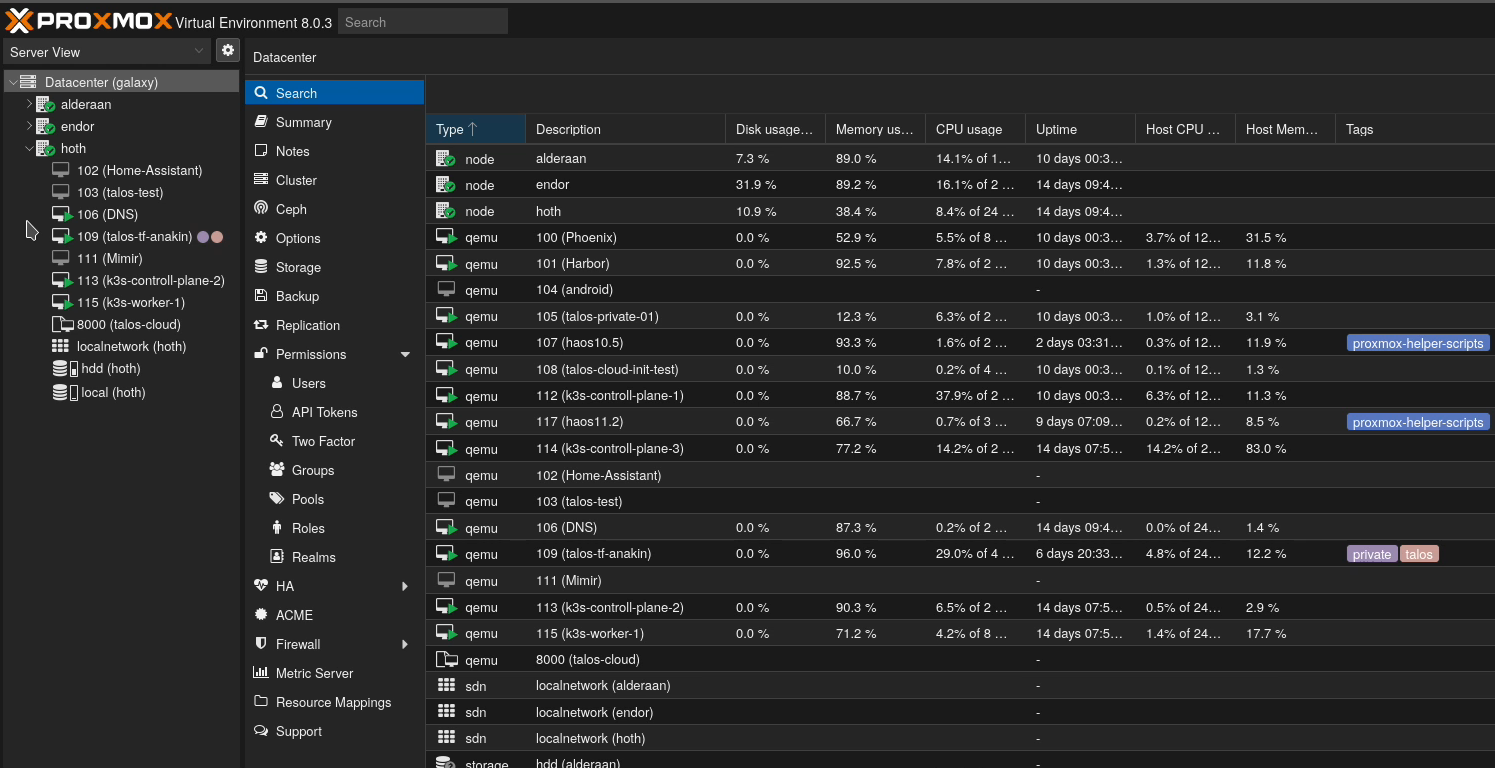Image resolution: width=1495 pixels, height=768 pixels.
Task: Click the private tag on talos-tf-anakin row
Action: pyautogui.click(x=1372, y=554)
